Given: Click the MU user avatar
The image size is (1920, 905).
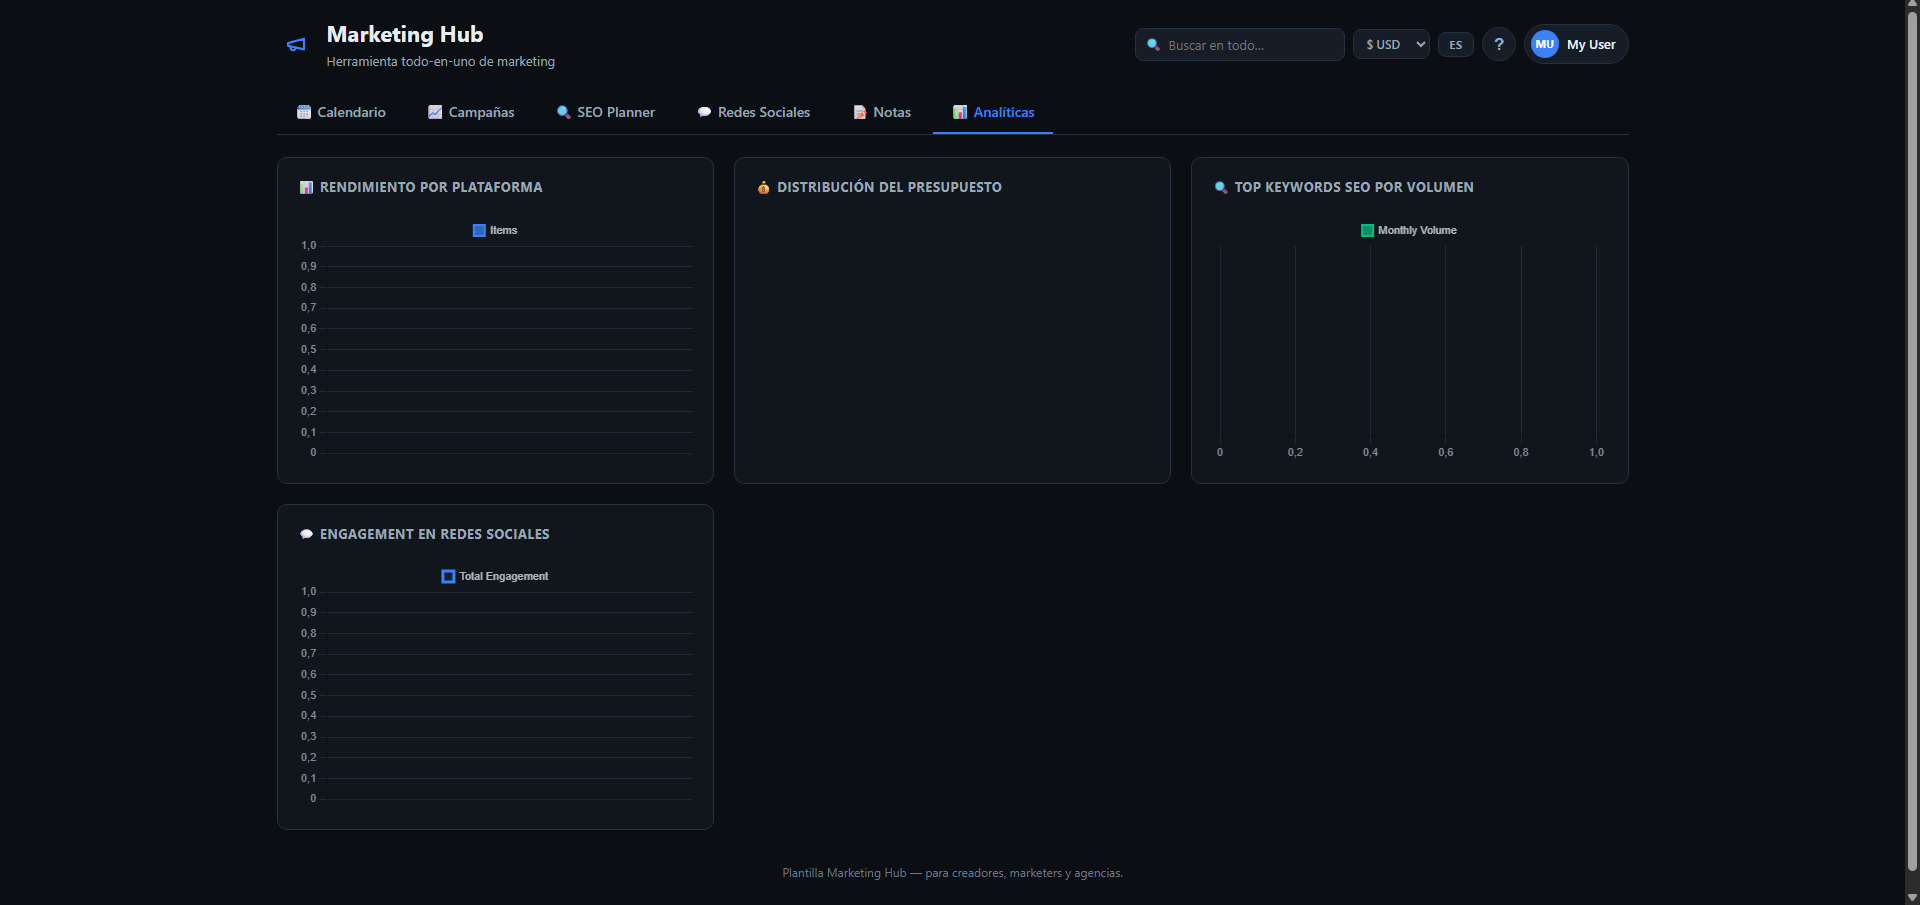Looking at the screenshot, I should point(1544,44).
